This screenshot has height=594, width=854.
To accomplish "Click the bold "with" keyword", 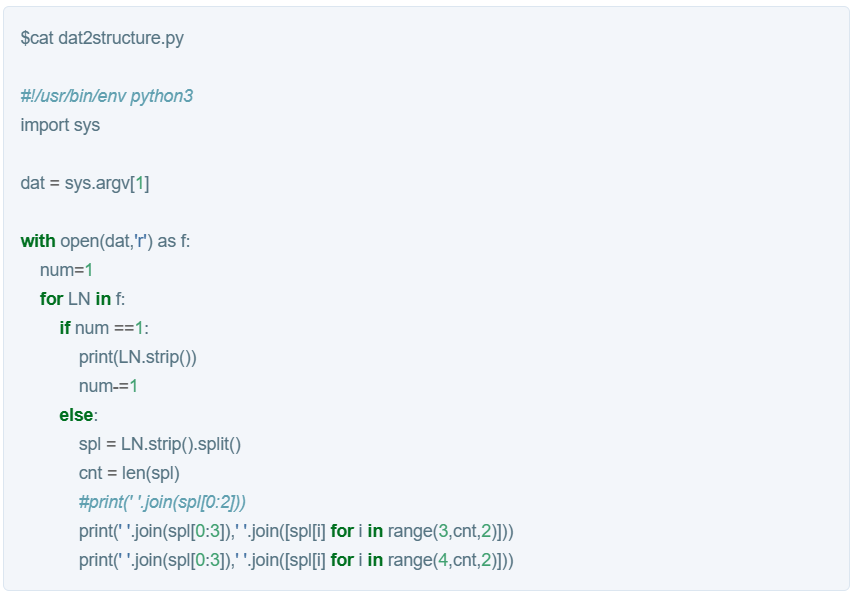I will point(38,241).
